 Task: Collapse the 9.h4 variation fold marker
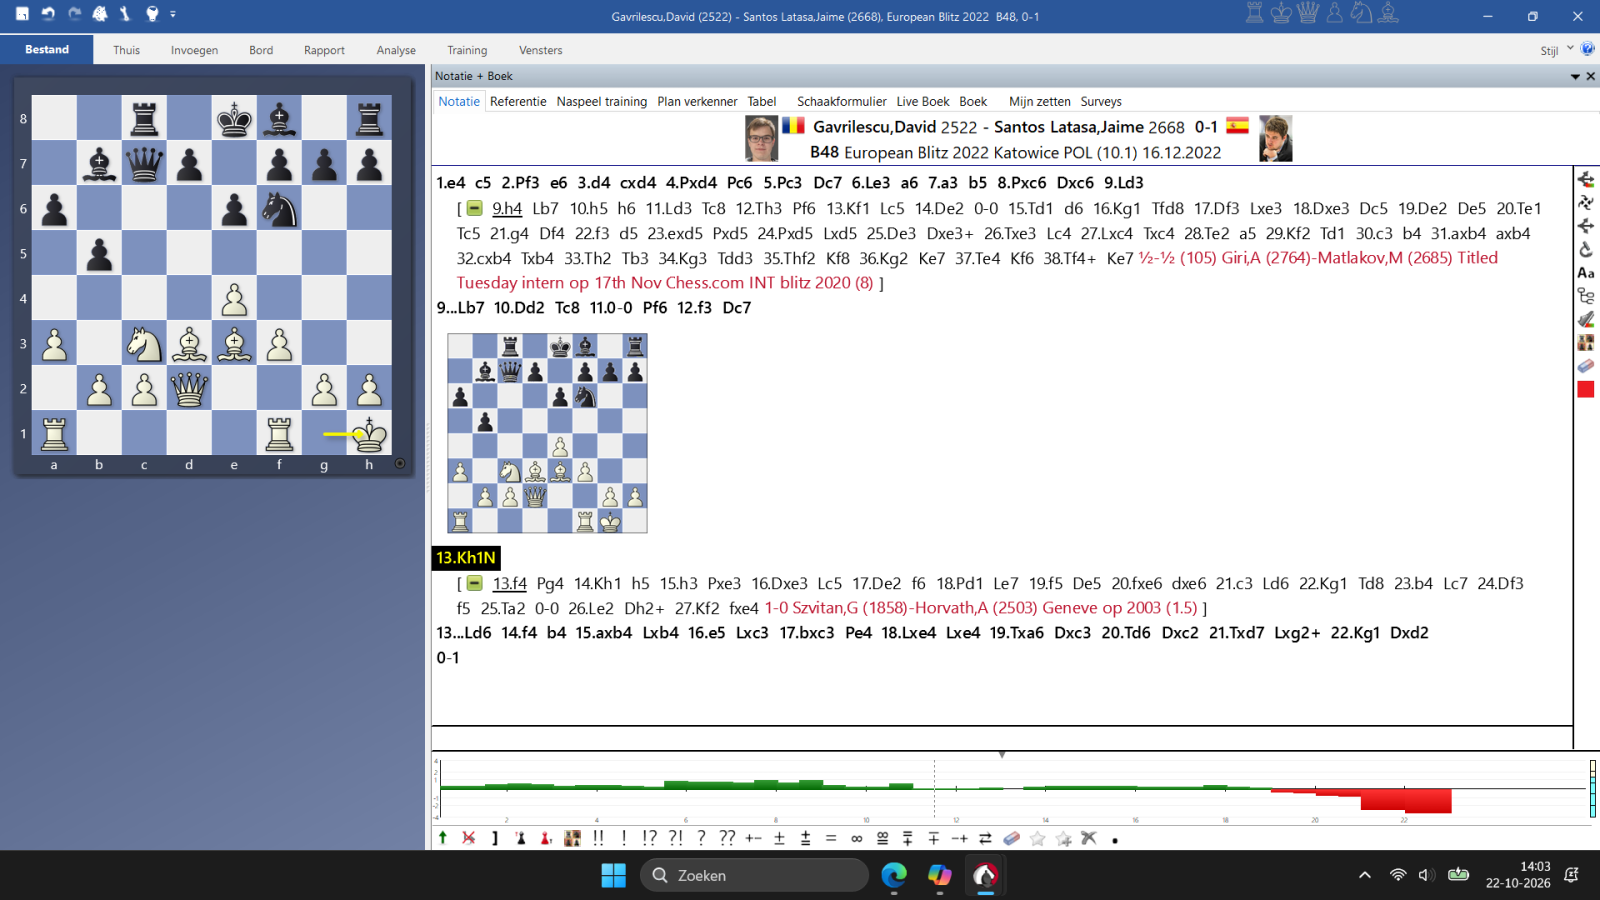[x=475, y=208]
